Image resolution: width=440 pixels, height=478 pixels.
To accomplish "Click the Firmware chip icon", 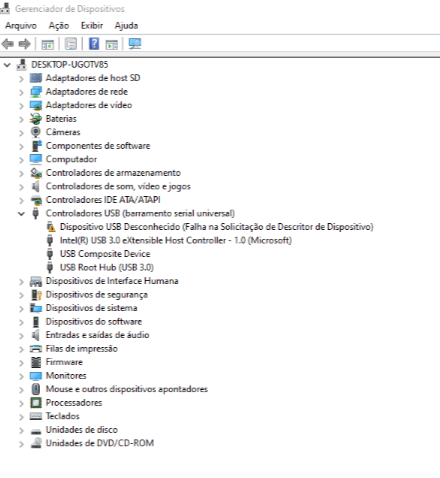I will coord(36,362).
